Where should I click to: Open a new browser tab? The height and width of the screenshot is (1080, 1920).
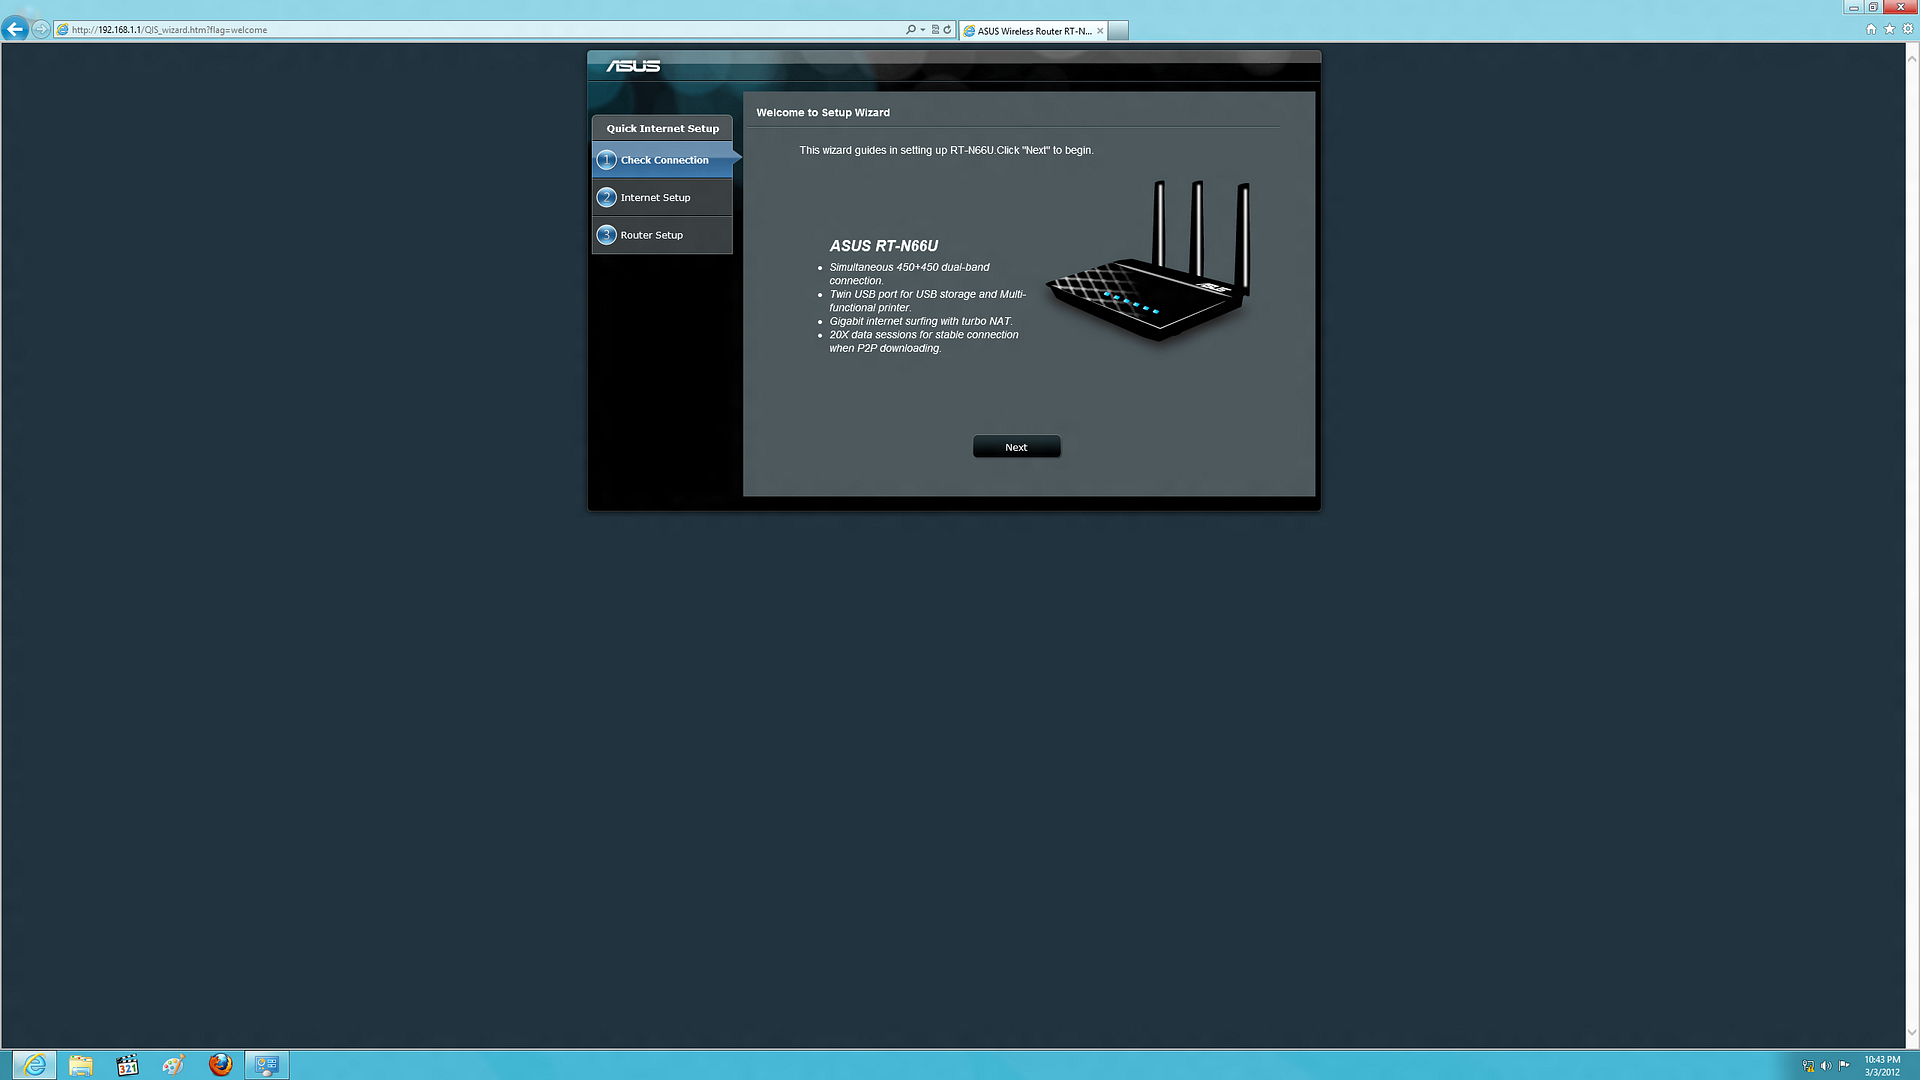click(x=1118, y=30)
